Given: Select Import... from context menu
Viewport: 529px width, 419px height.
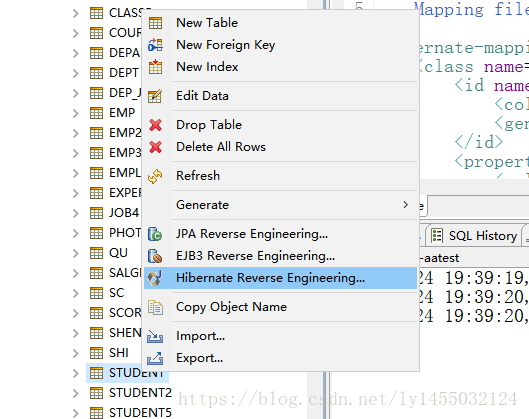Looking at the screenshot, I should click(281, 336).
